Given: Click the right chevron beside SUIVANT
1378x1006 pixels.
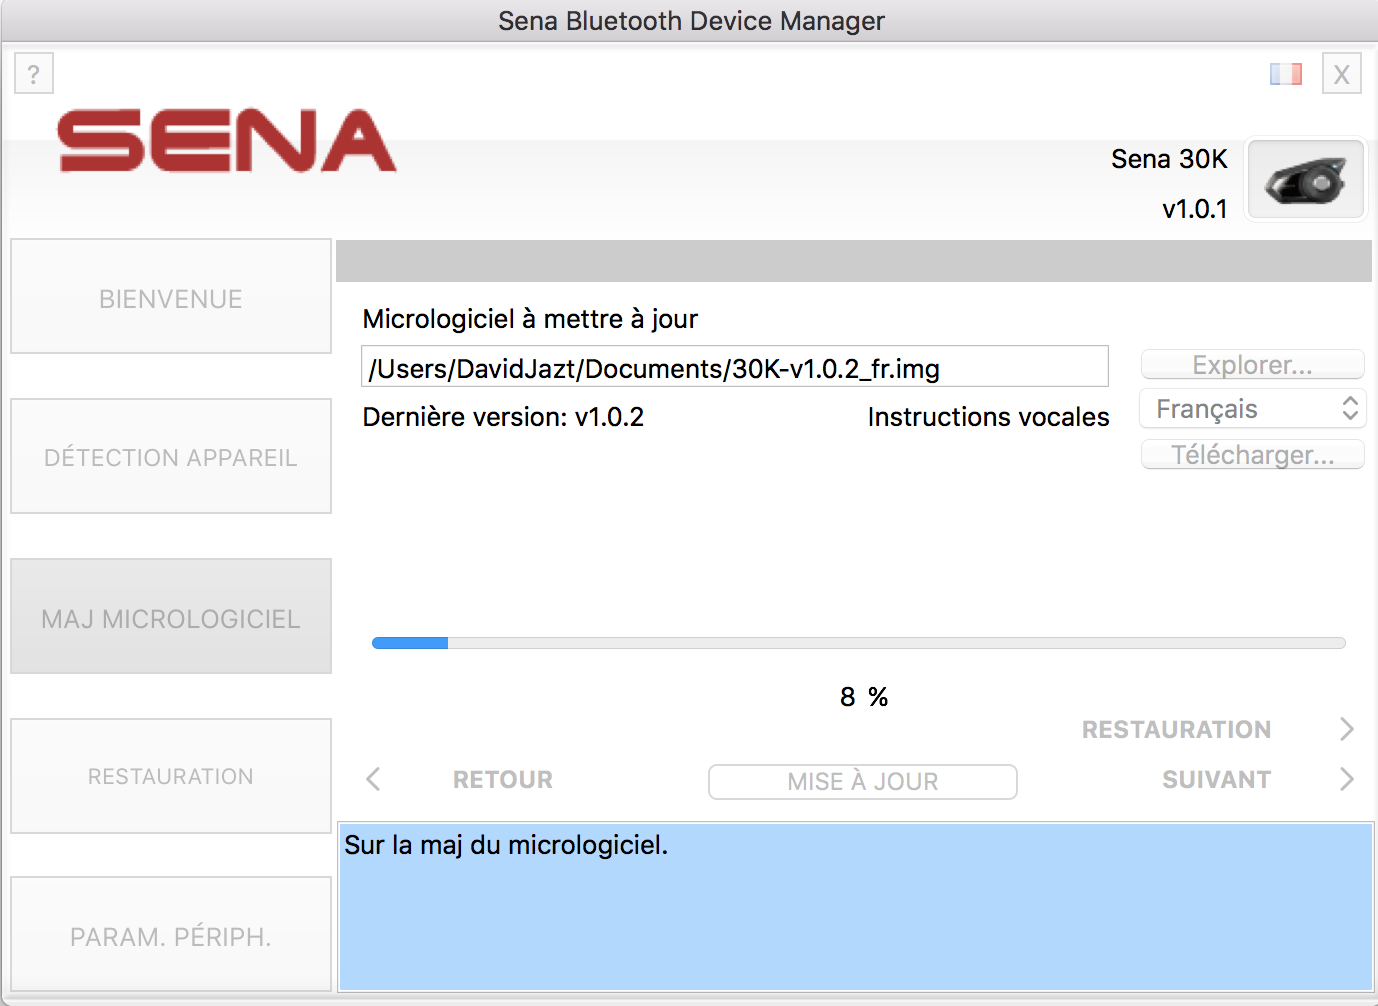Looking at the screenshot, I should pyautogui.click(x=1347, y=780).
